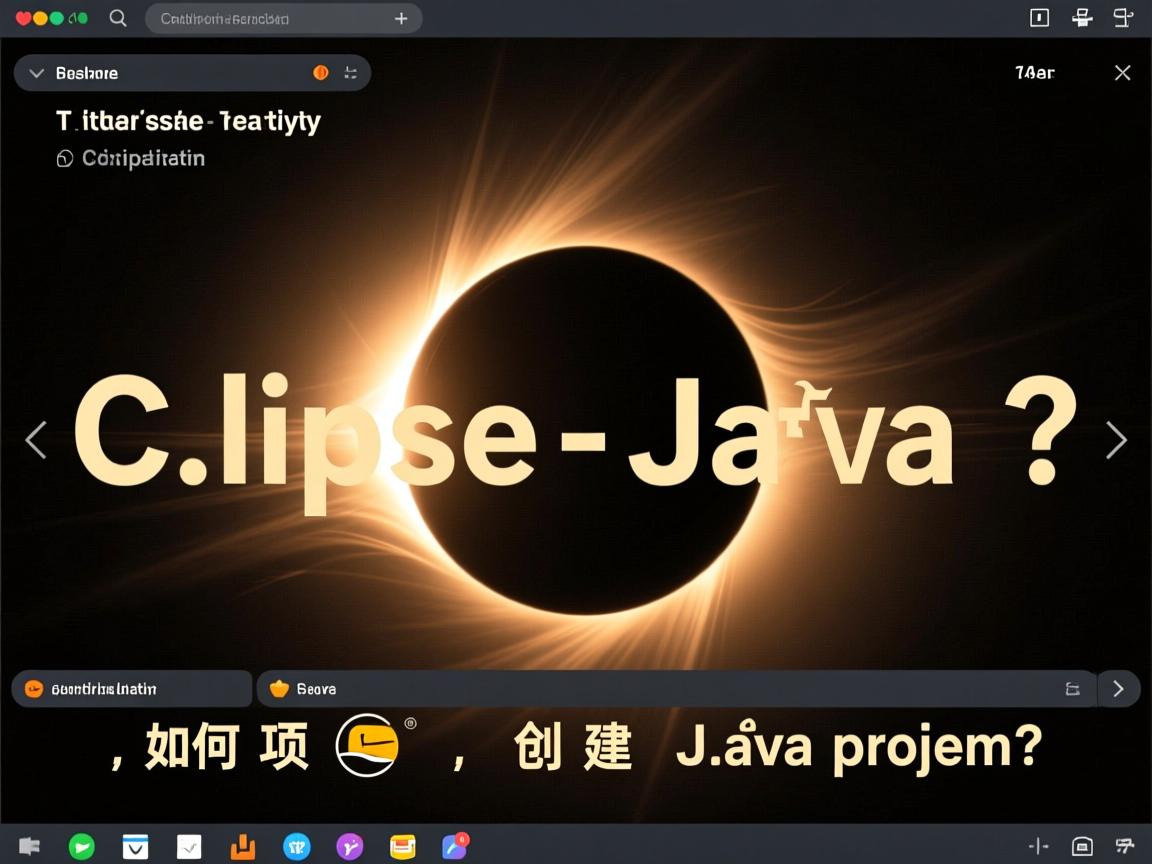The height and width of the screenshot is (864, 1152).
Task: Launch the green play app from the taskbar
Action: pos(82,846)
